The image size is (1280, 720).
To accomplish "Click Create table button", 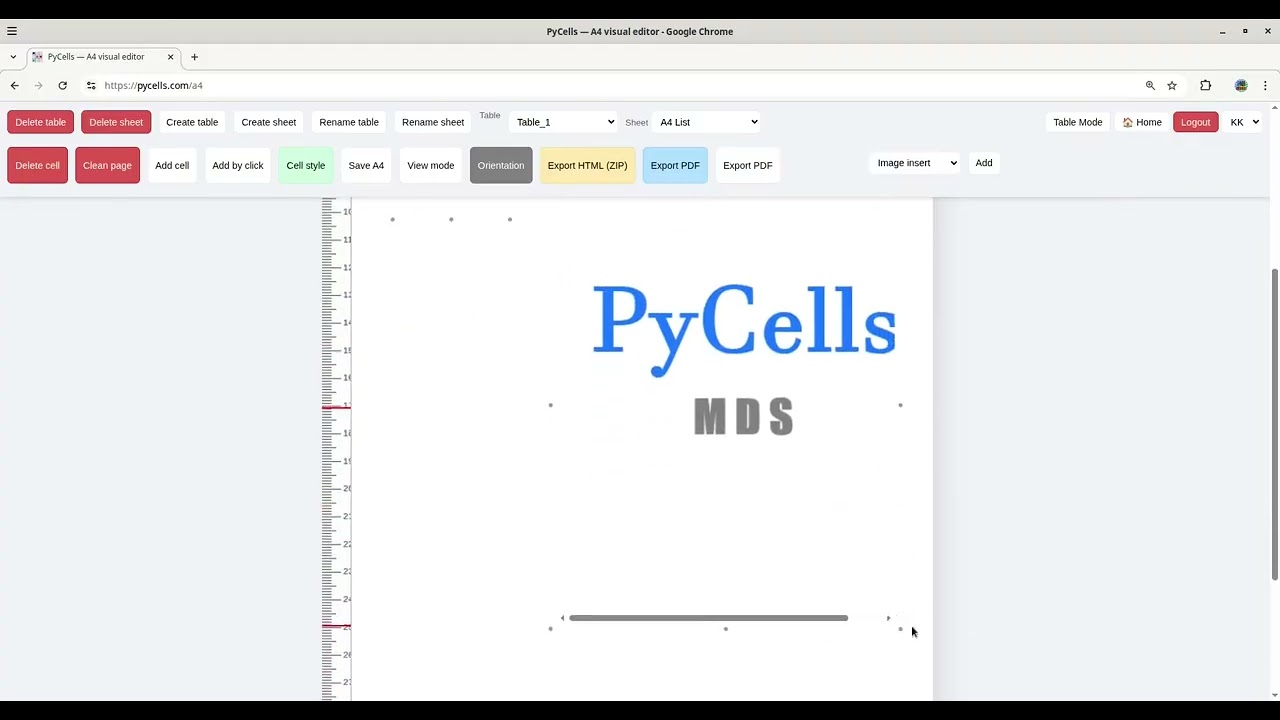I will pyautogui.click(x=192, y=122).
